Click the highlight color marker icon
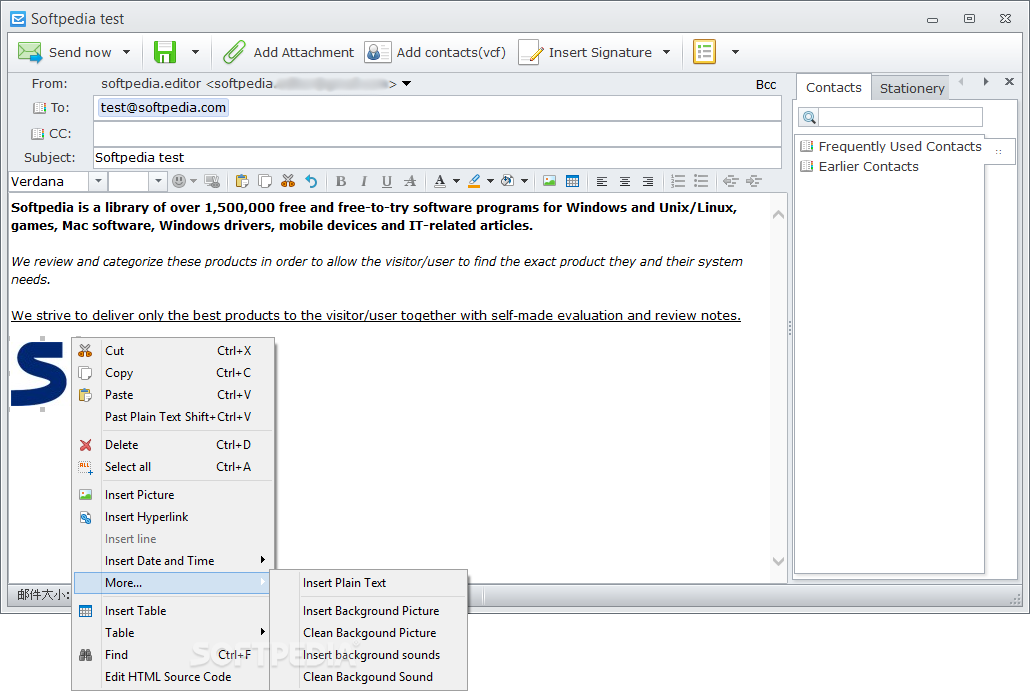 click(474, 181)
